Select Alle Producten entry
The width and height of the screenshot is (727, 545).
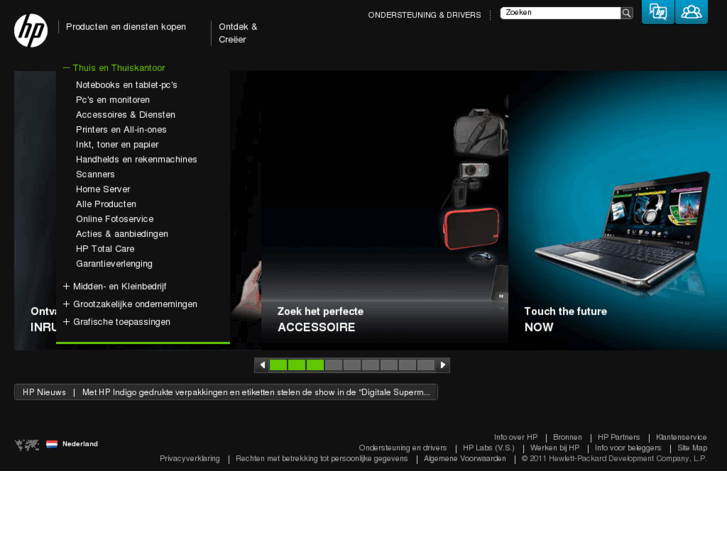106,204
